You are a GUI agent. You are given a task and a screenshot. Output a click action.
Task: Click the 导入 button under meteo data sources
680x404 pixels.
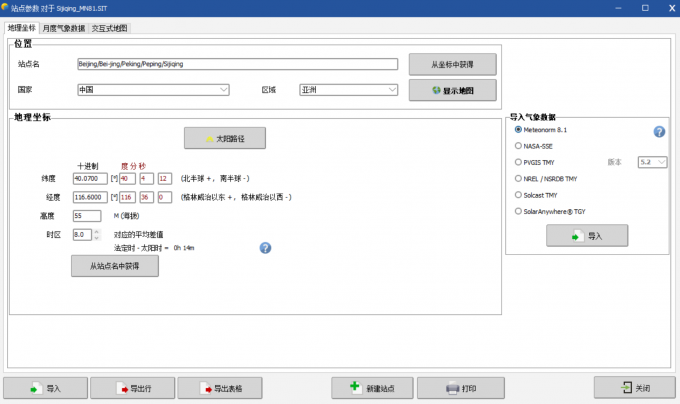587,236
